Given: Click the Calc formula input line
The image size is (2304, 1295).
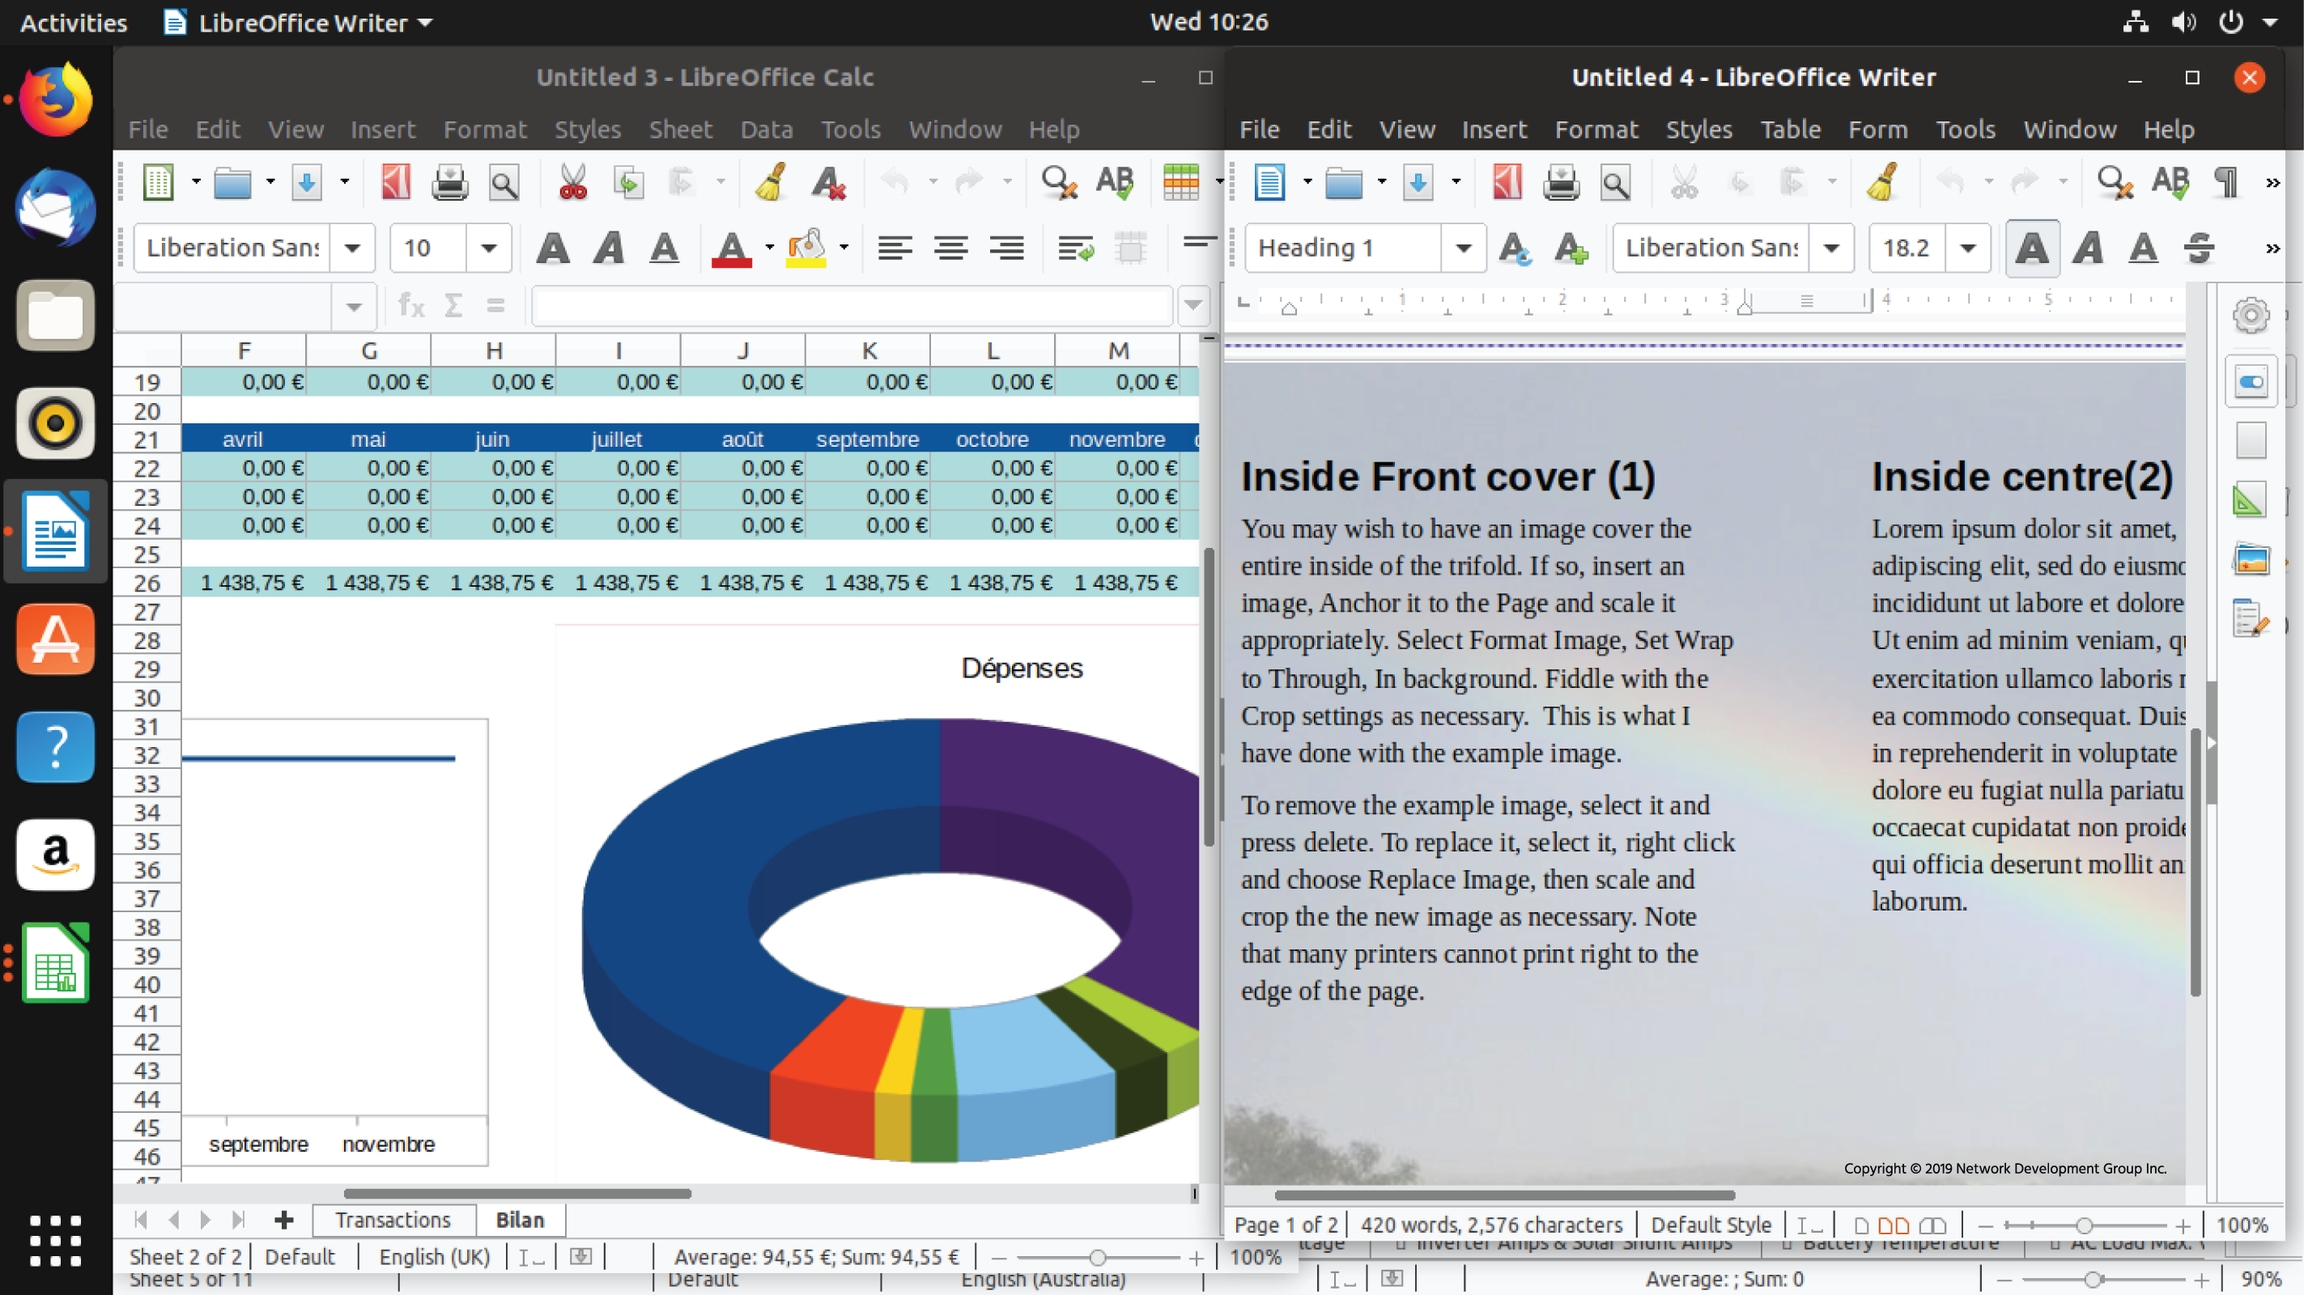Looking at the screenshot, I should click(850, 306).
